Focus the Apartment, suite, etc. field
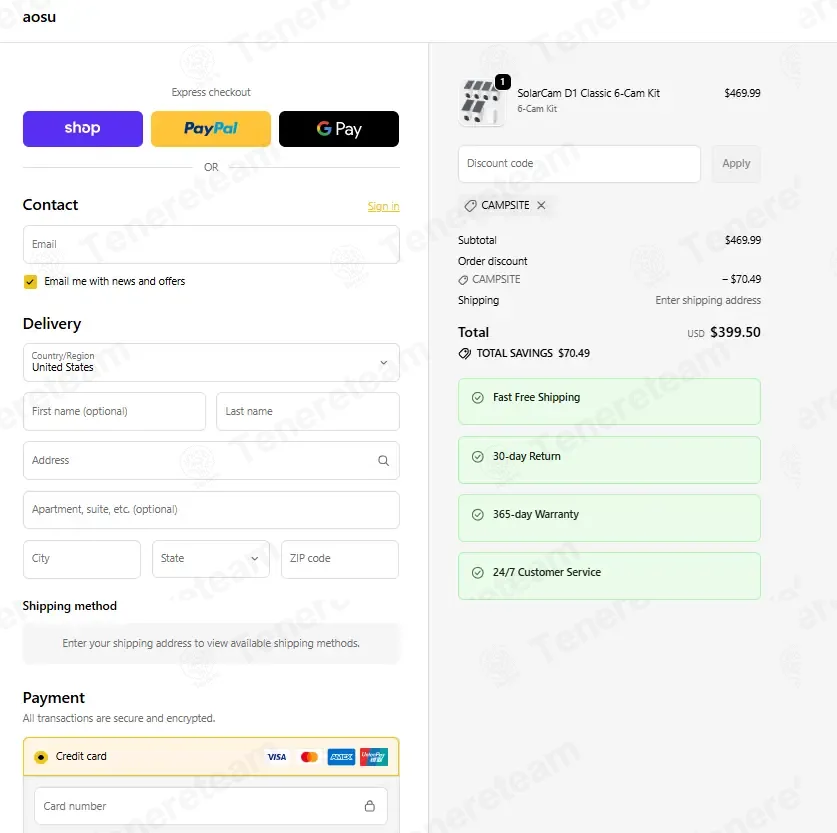 (x=211, y=510)
